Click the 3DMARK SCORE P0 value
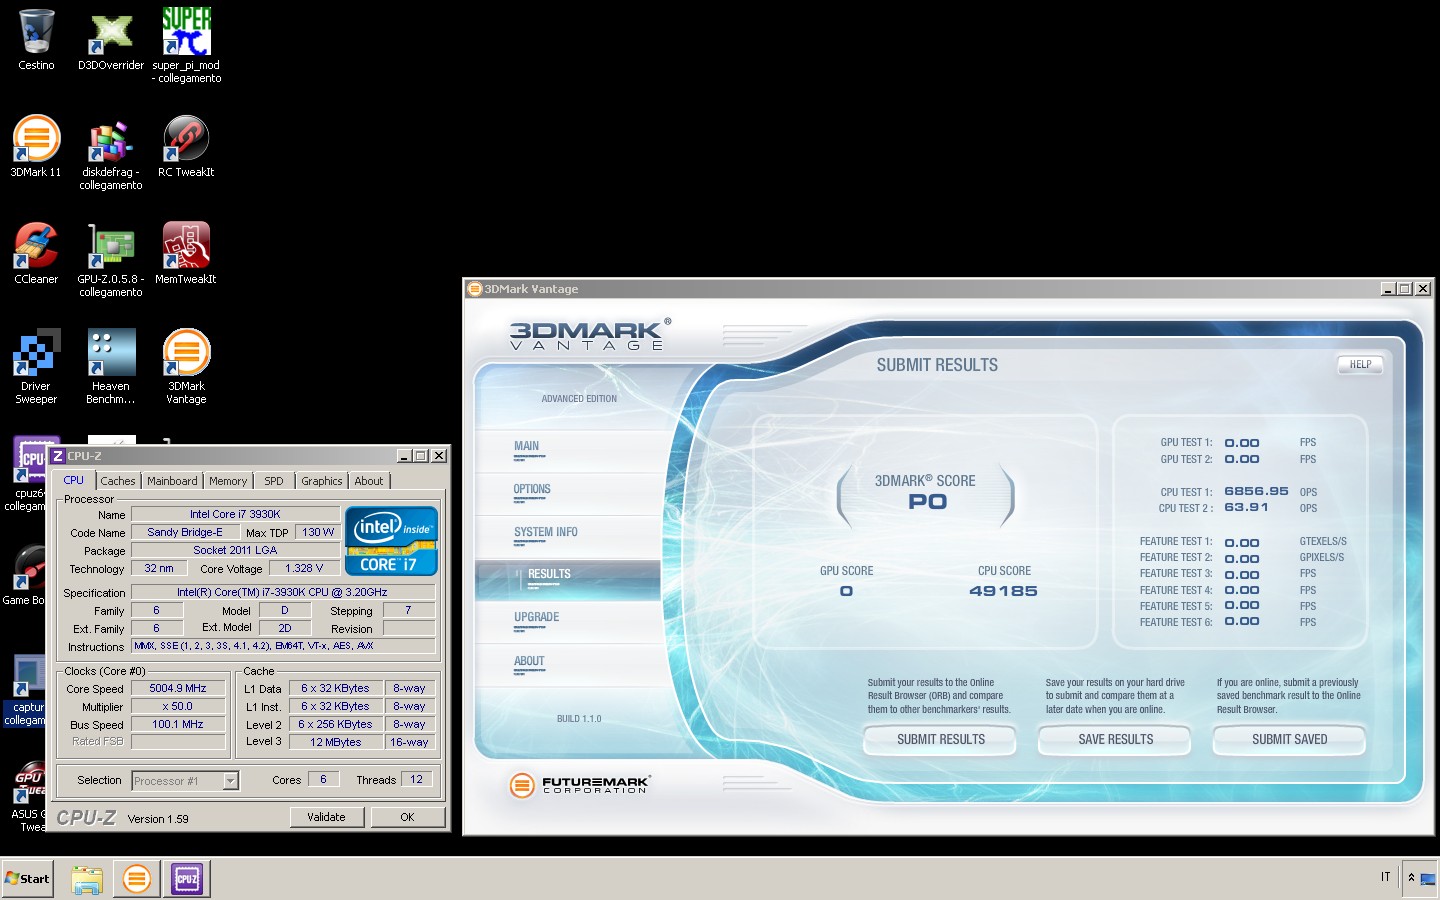The height and width of the screenshot is (900, 1440). click(x=927, y=502)
